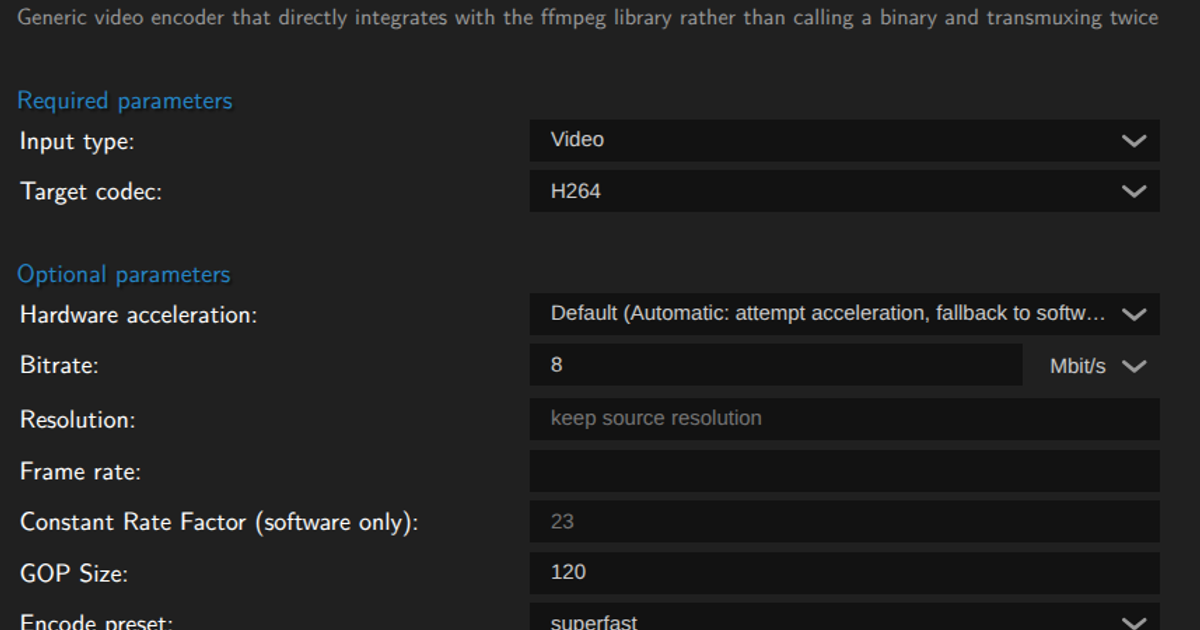This screenshot has height=630, width=1200.
Task: Click the chevron on Hardware acceleration field
Action: (1133, 314)
